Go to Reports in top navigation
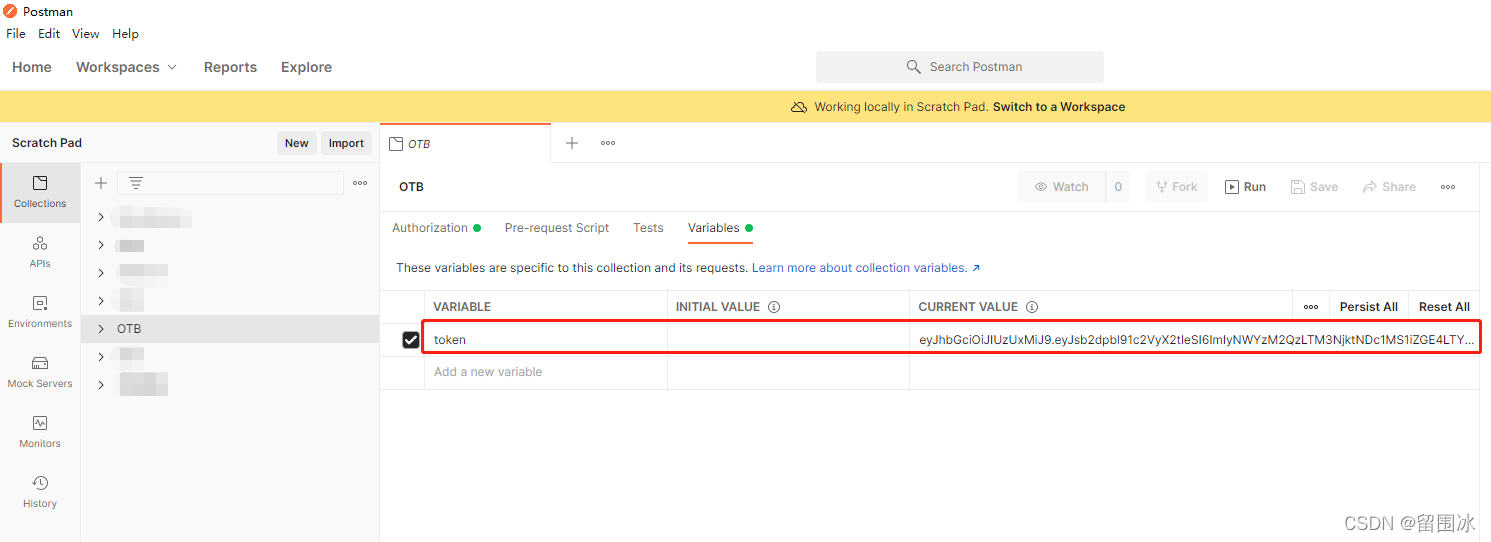The width and height of the screenshot is (1491, 542). coord(230,67)
